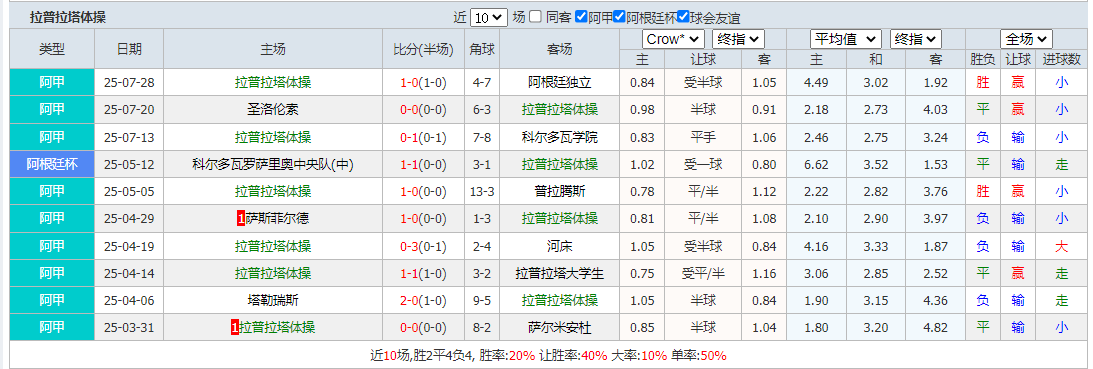Select the 阿甲 type cell for 25-07-28

point(52,83)
